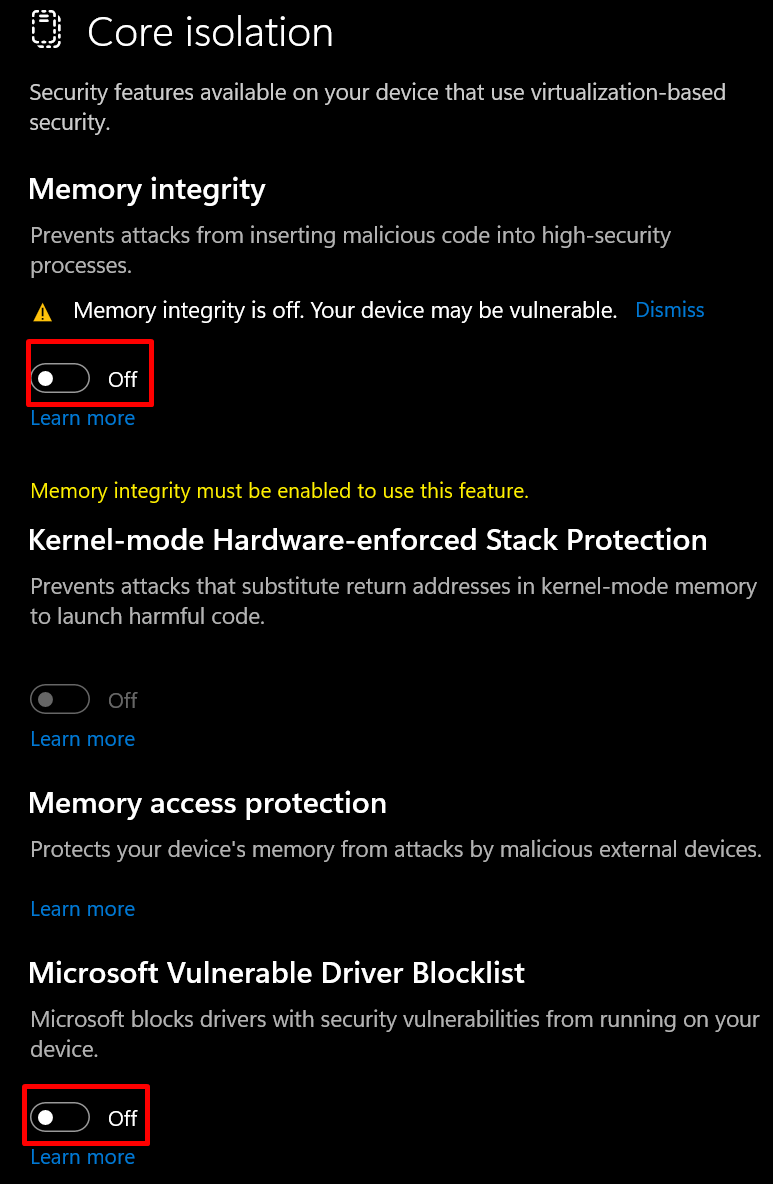
Task: Open Learn more under Kernel-mode Stack Protection
Action: tap(82, 739)
